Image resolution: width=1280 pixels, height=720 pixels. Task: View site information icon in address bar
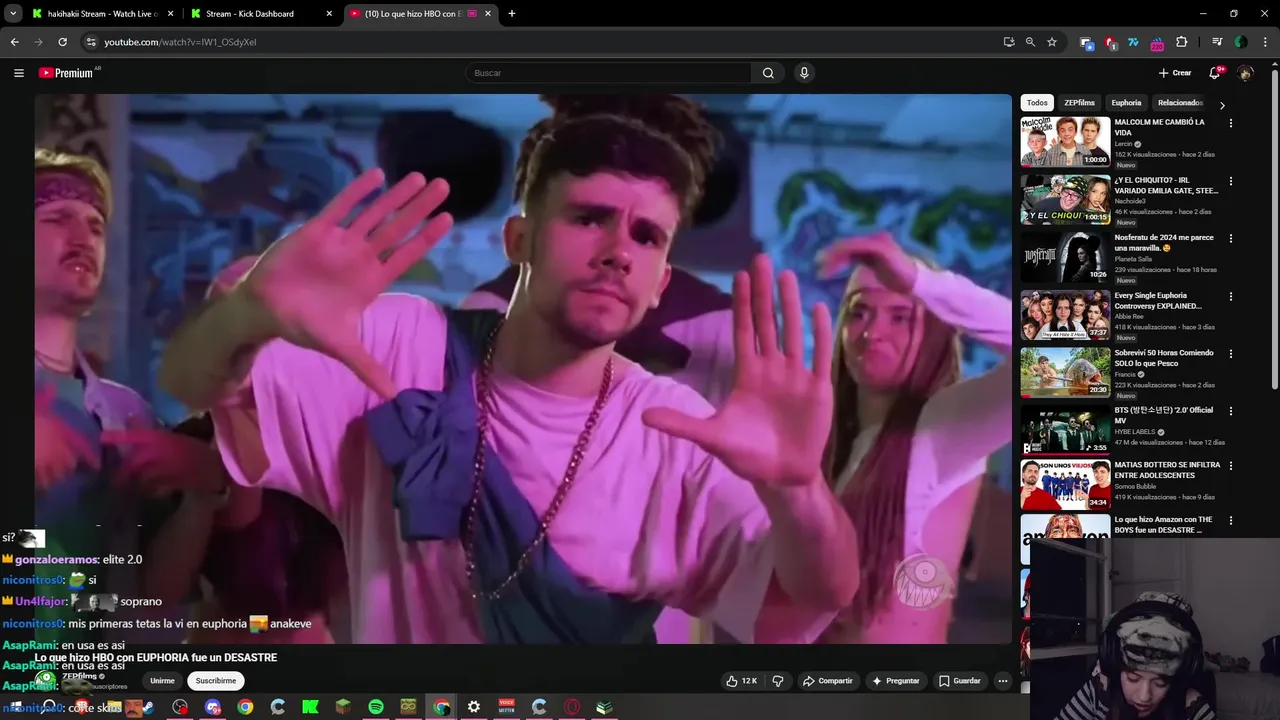coord(91,42)
